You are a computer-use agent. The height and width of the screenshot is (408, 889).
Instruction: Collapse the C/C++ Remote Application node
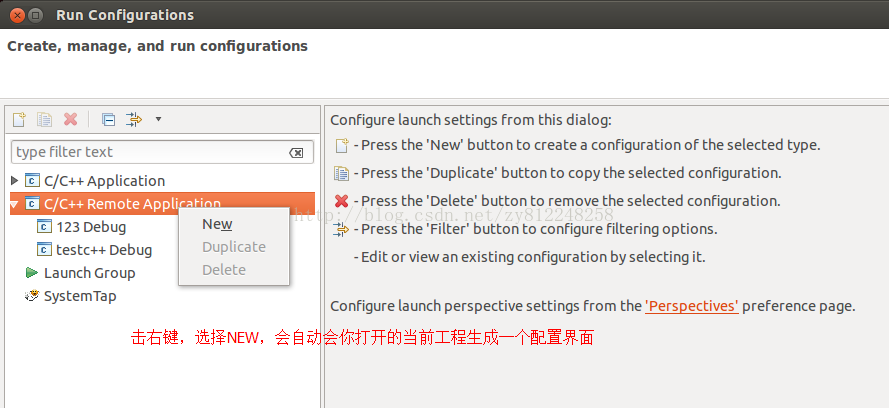tap(14, 204)
